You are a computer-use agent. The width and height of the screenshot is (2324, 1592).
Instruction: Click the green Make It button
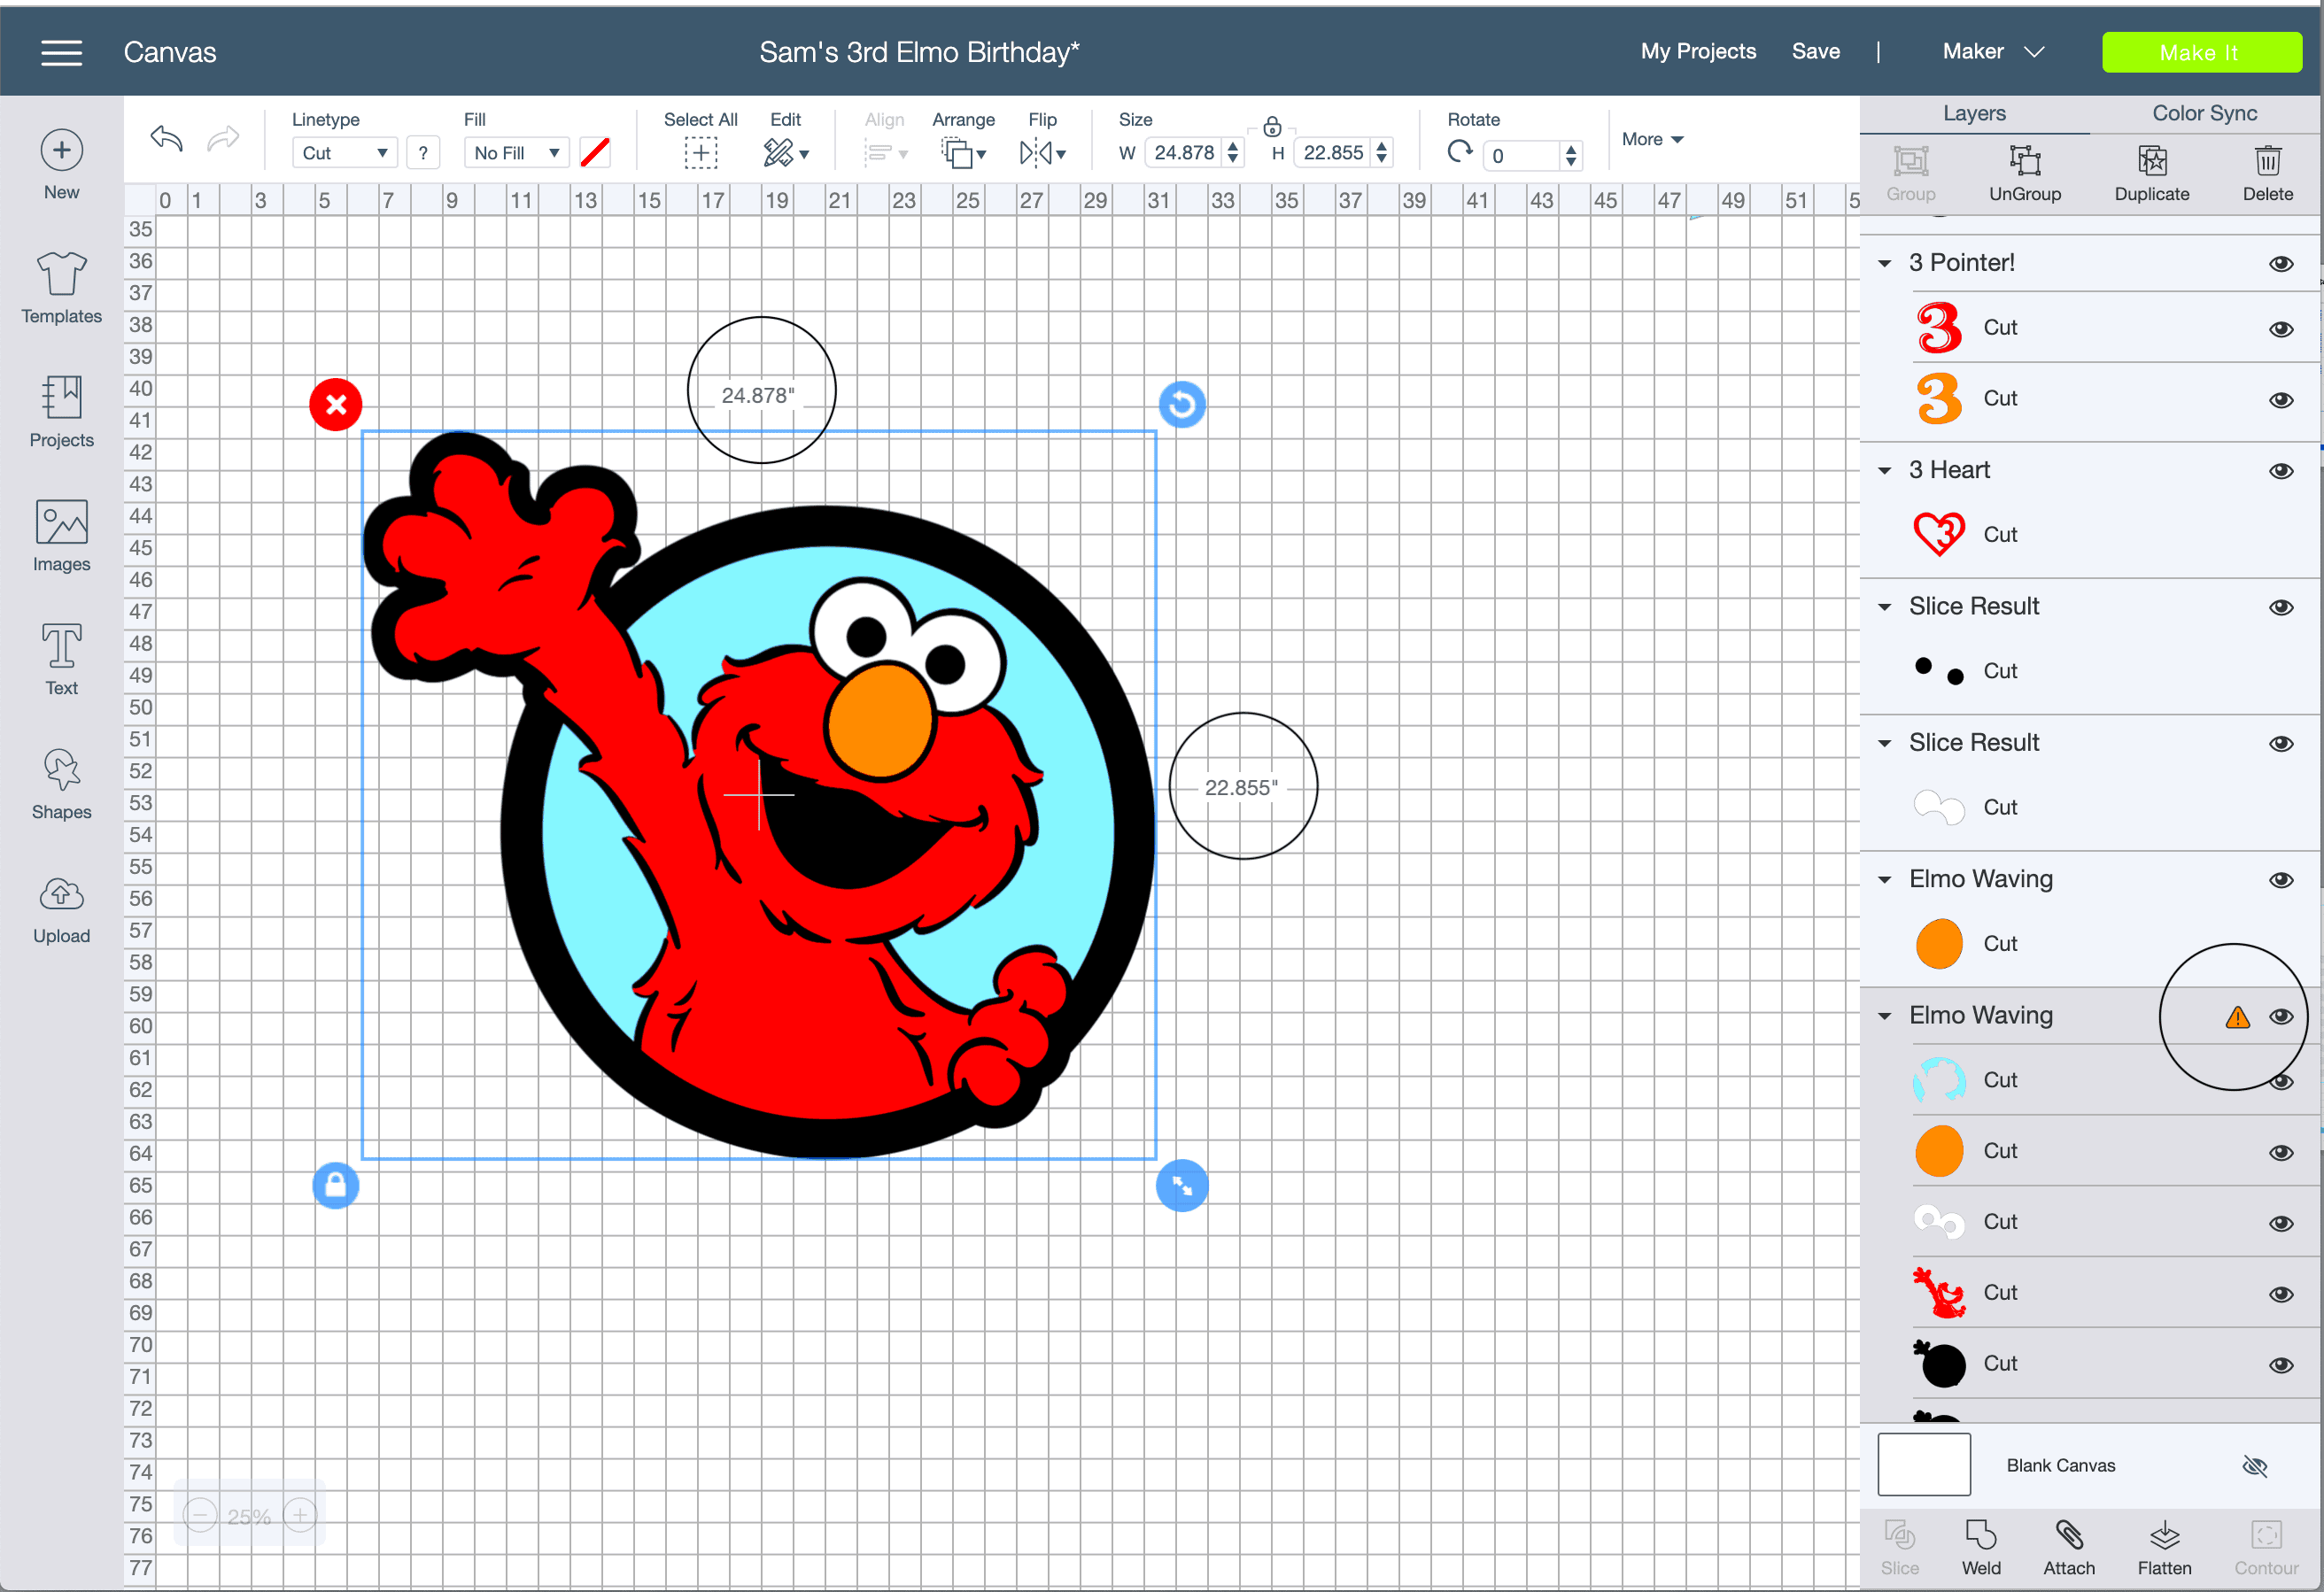pos(2201,52)
